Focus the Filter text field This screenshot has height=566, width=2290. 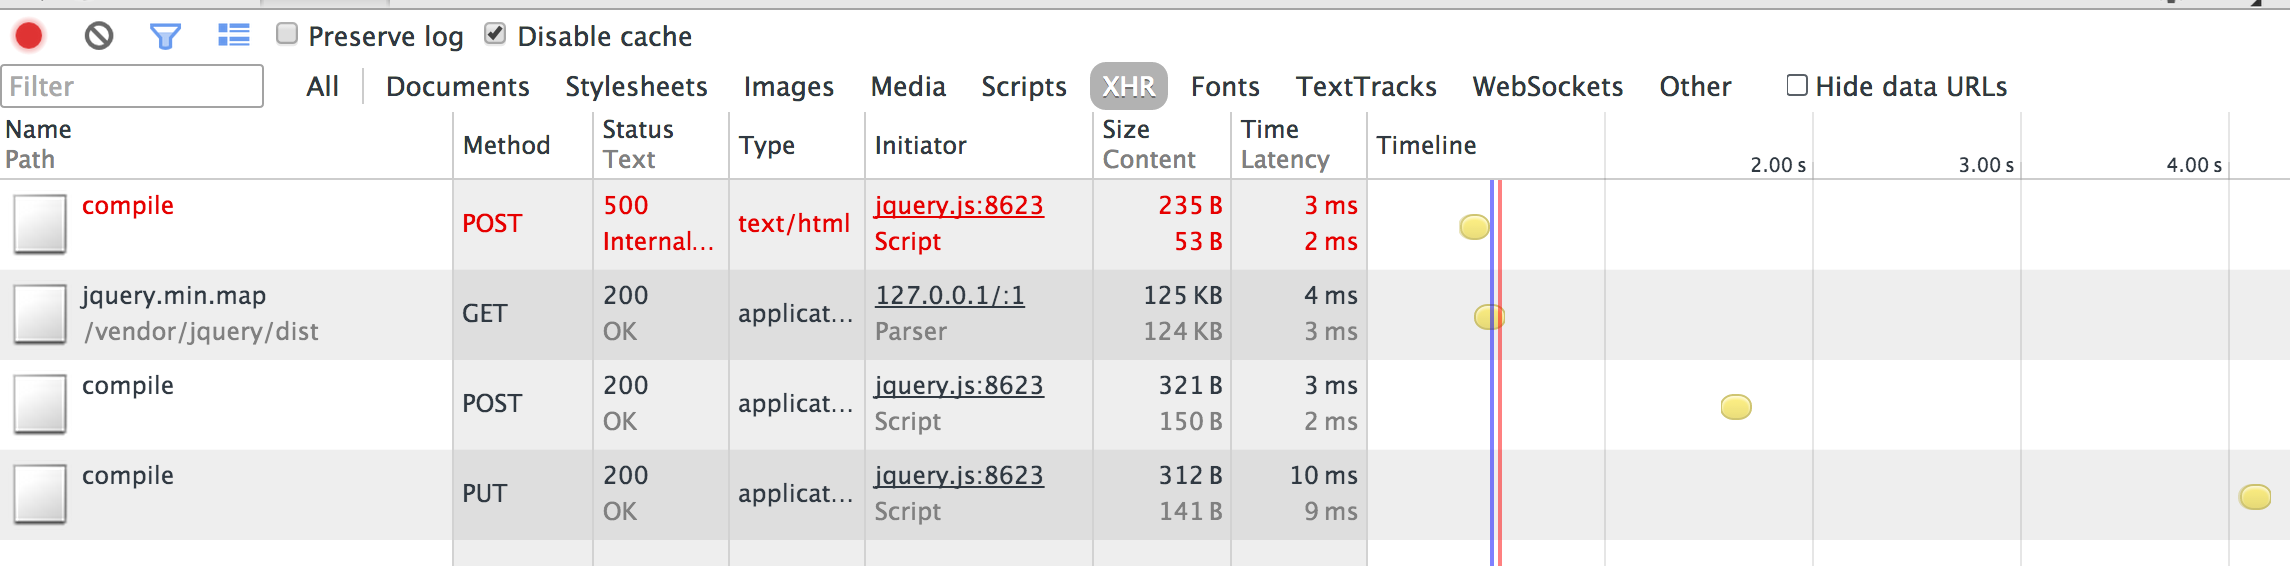click(132, 86)
